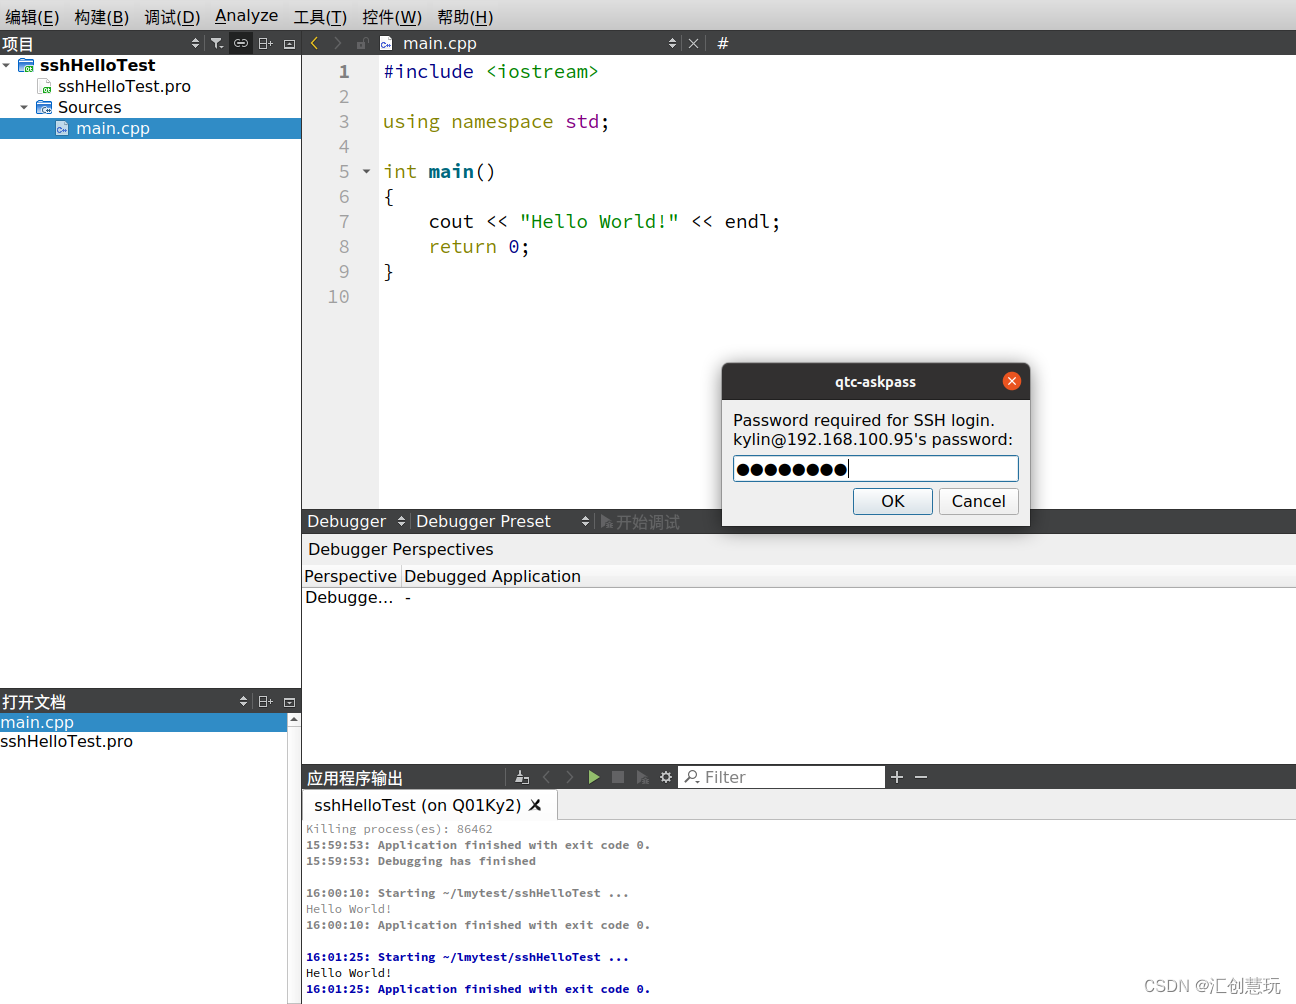Close the sshHelloTest (on Q01Ky2) tab
Image resolution: width=1296 pixels, height=1004 pixels.
pos(535,805)
